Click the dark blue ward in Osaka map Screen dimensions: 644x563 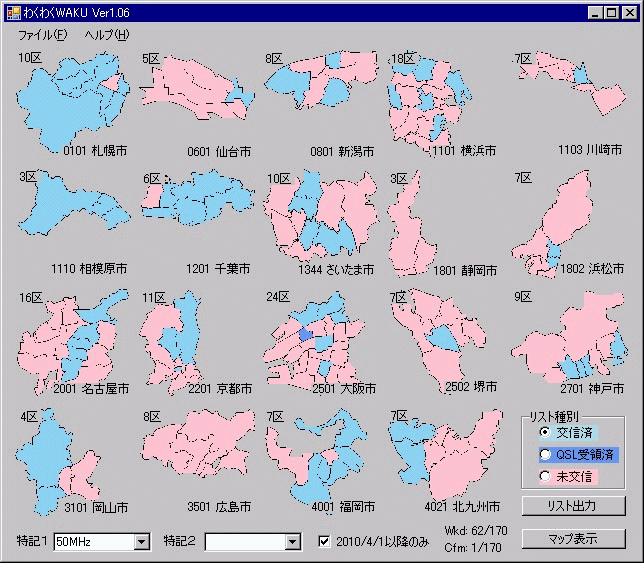tap(306, 335)
